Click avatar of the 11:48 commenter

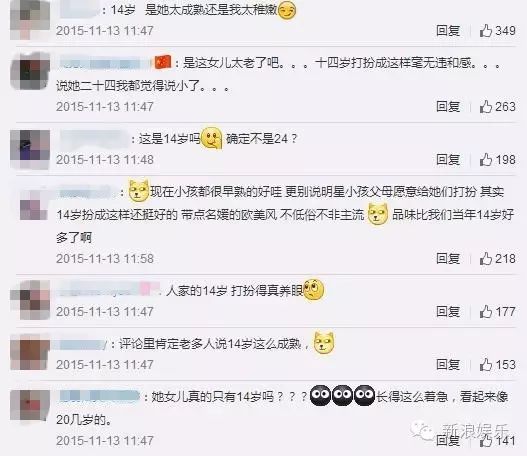coord(30,150)
